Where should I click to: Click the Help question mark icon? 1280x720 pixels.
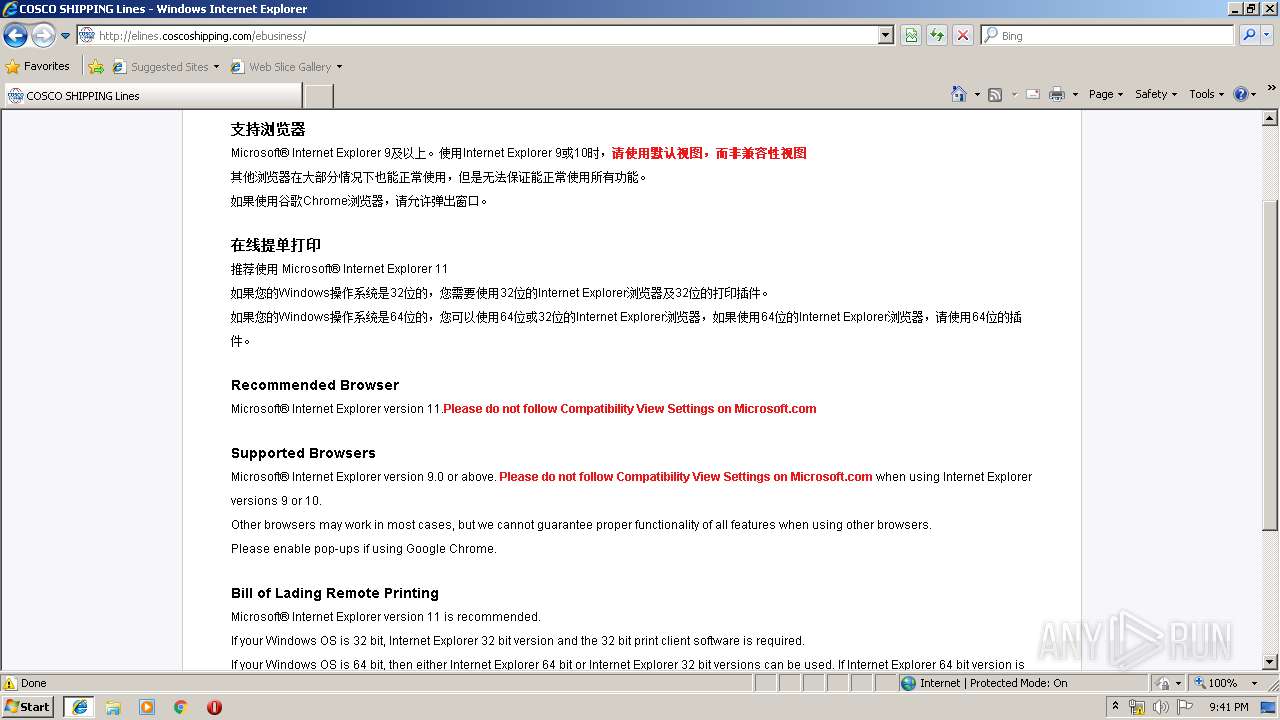pyautogui.click(x=1241, y=94)
